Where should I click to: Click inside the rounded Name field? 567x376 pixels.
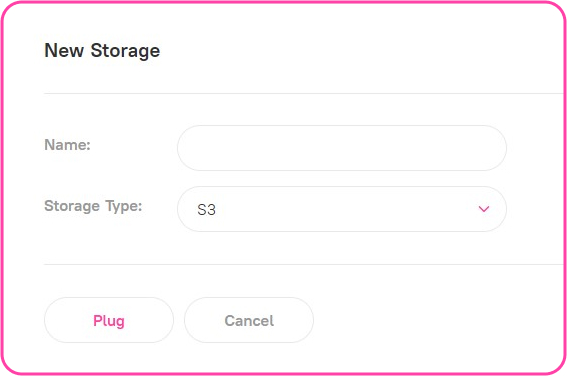tap(342, 148)
